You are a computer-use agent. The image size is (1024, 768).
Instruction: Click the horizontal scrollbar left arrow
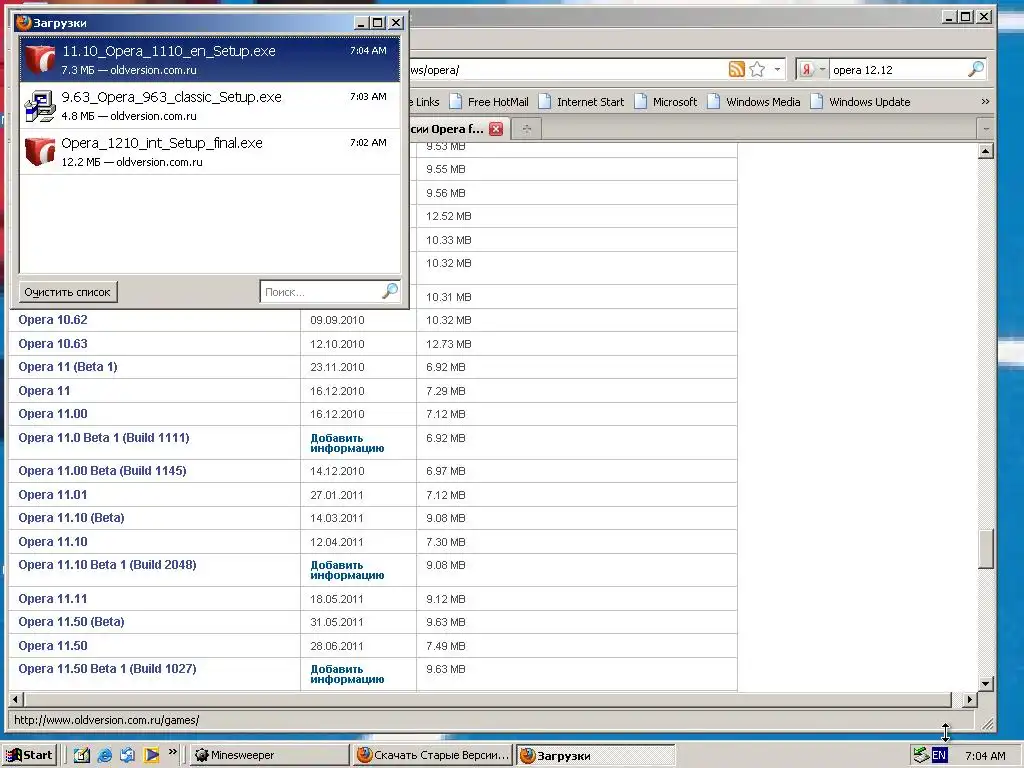click(x=16, y=699)
